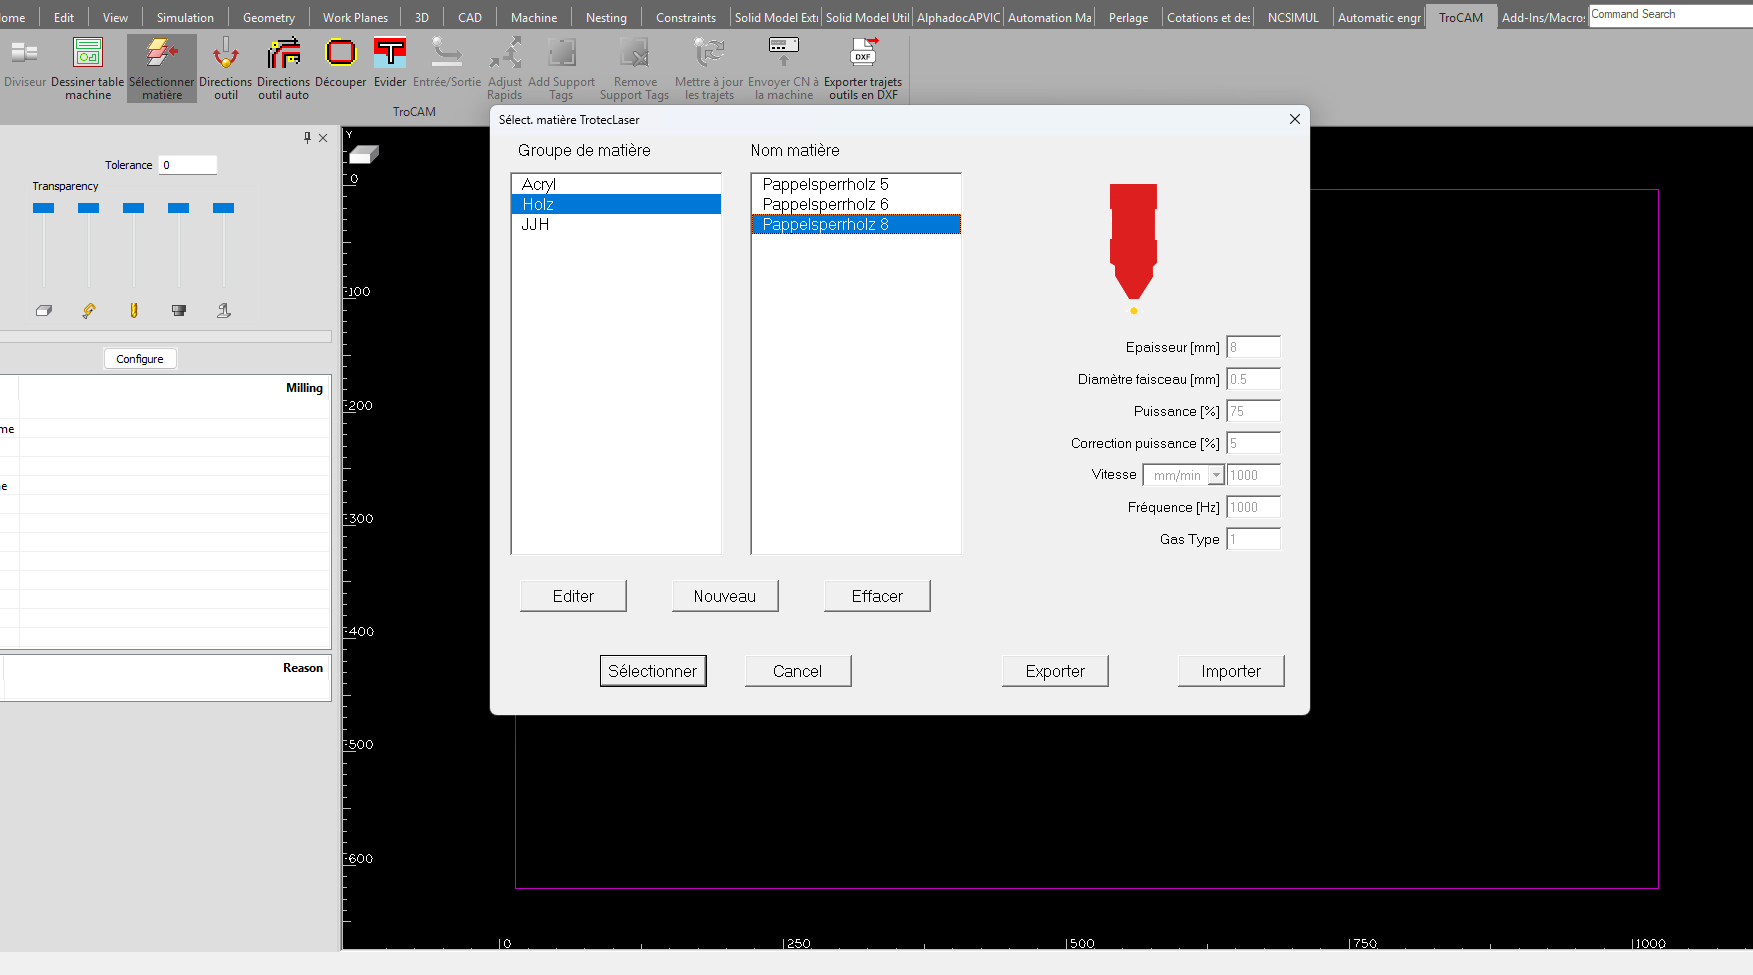This screenshot has height=975, width=1753.
Task: Click the Epaisseur [mm] field
Action: pyautogui.click(x=1253, y=347)
